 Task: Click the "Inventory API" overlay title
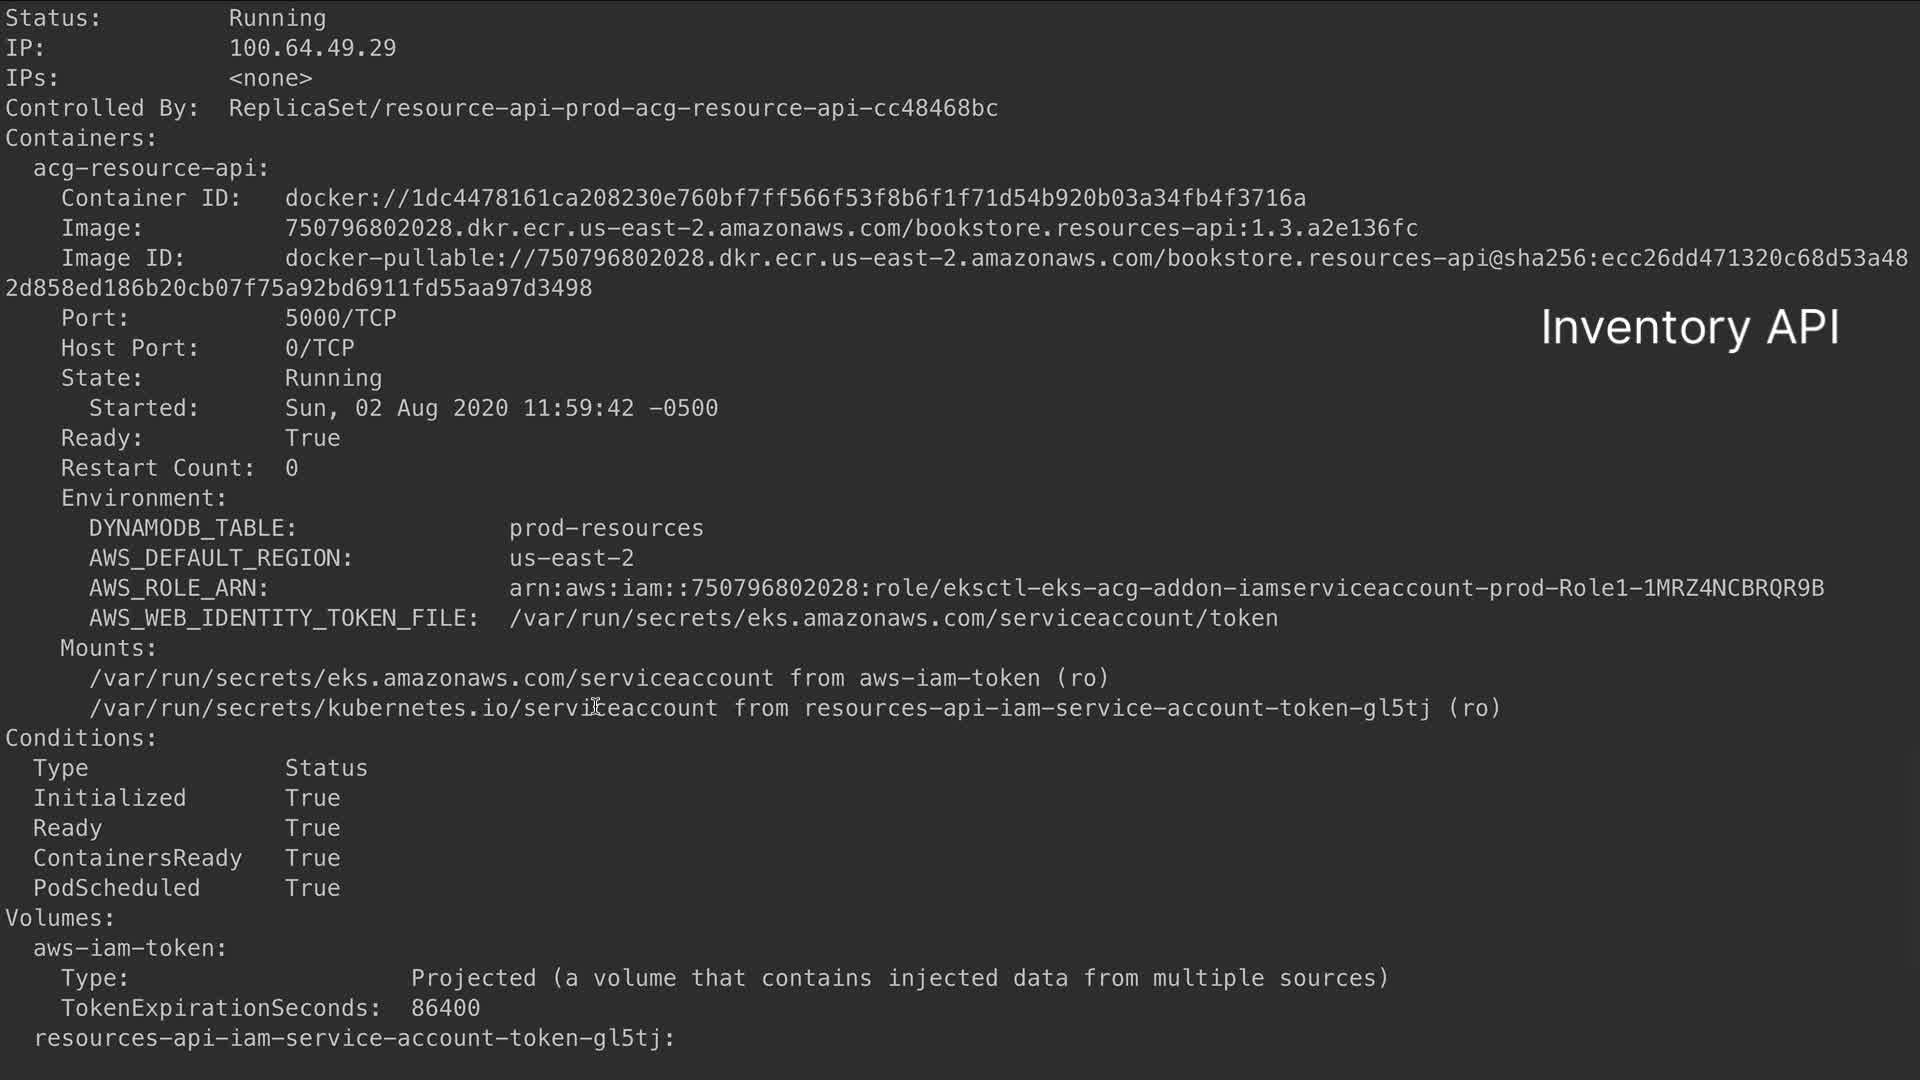pyautogui.click(x=1689, y=328)
